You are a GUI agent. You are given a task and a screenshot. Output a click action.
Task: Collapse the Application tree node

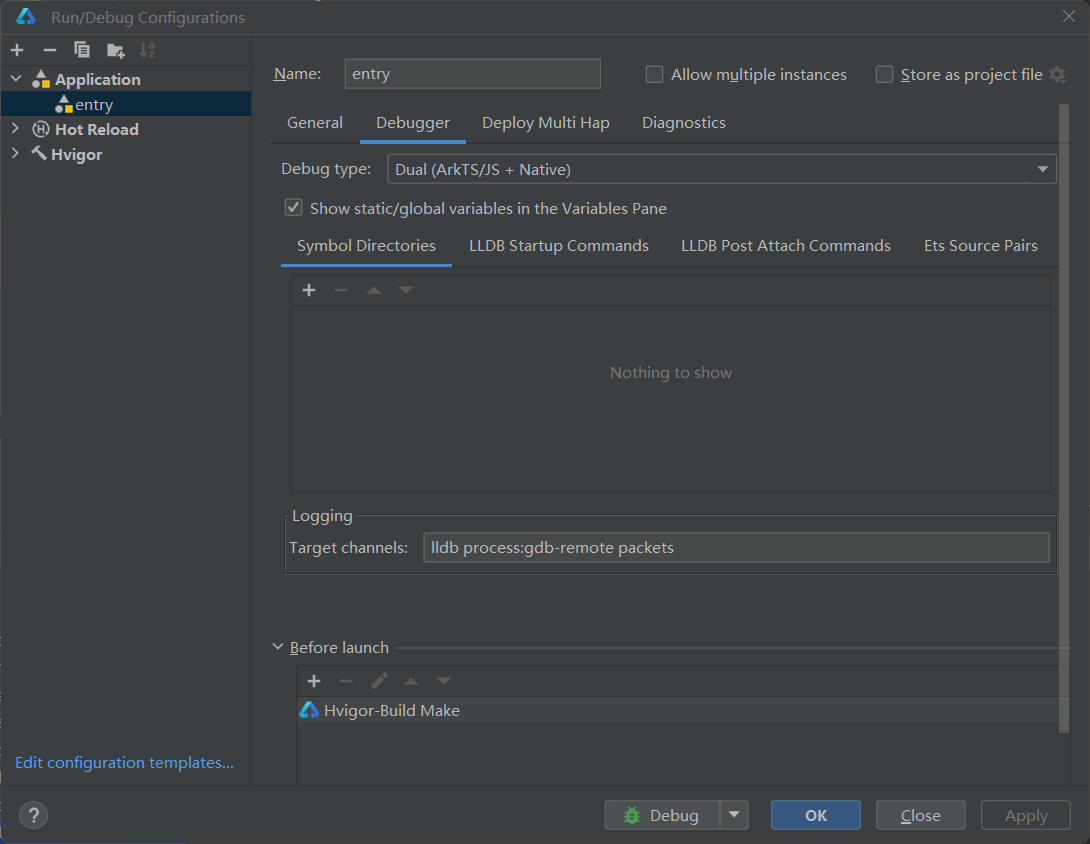pos(16,79)
